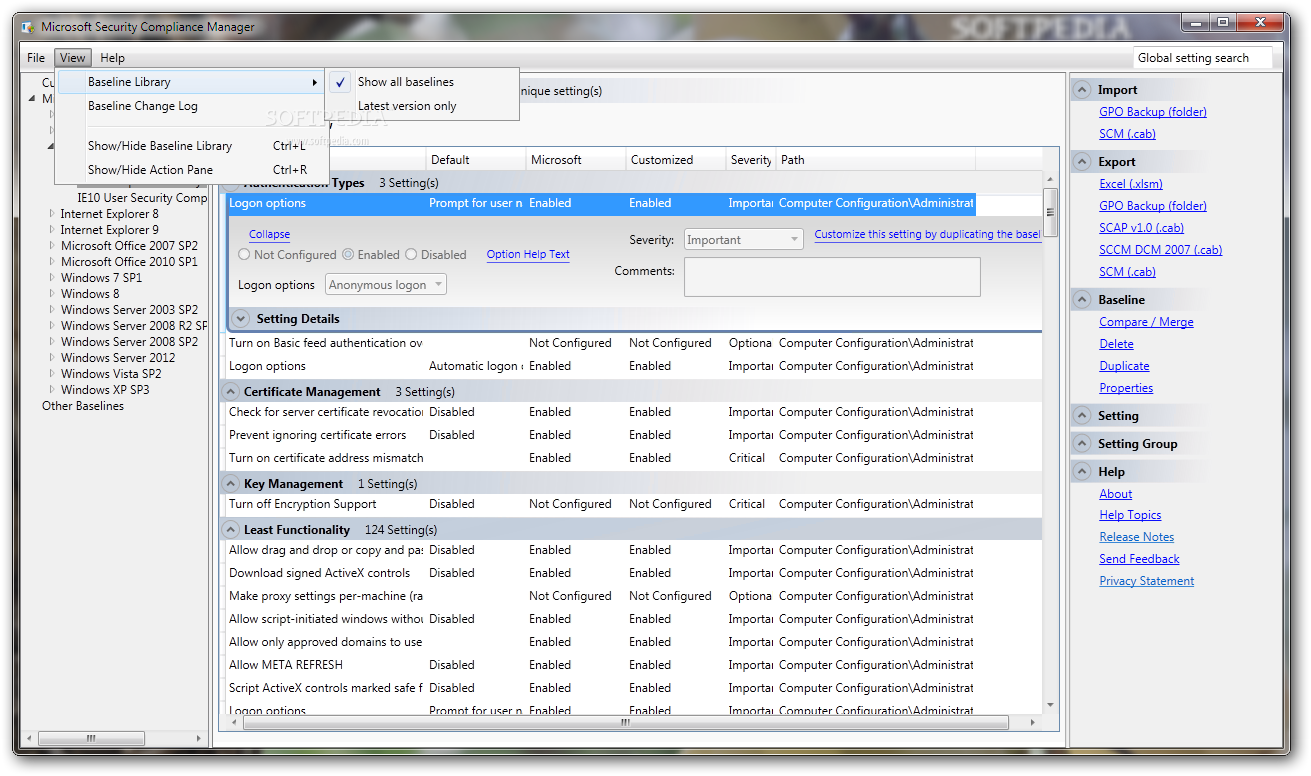This screenshot has height=776, width=1311.
Task: Sort by the Customized column header
Action: [x=676, y=160]
